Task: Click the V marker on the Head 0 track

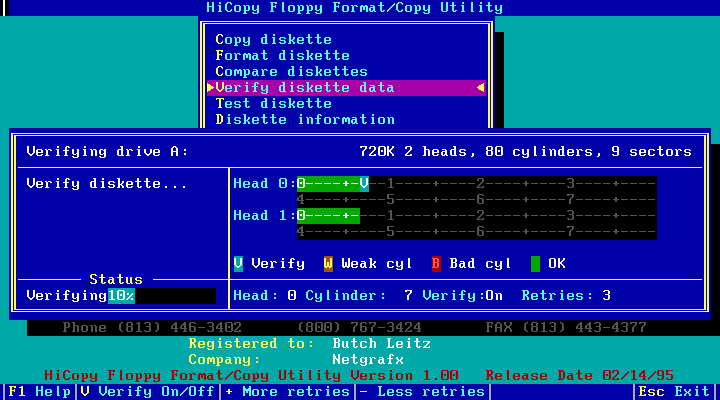Action: [364, 184]
